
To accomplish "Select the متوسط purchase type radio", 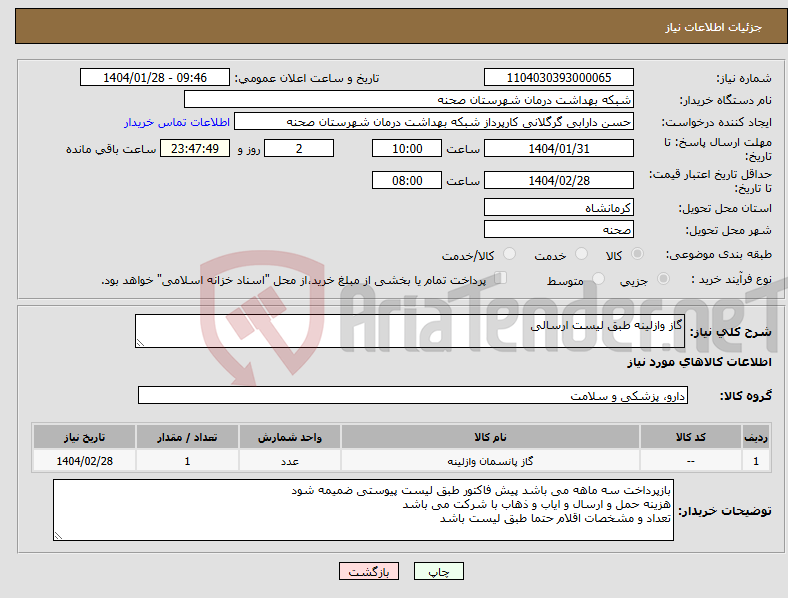I will point(598,278).
